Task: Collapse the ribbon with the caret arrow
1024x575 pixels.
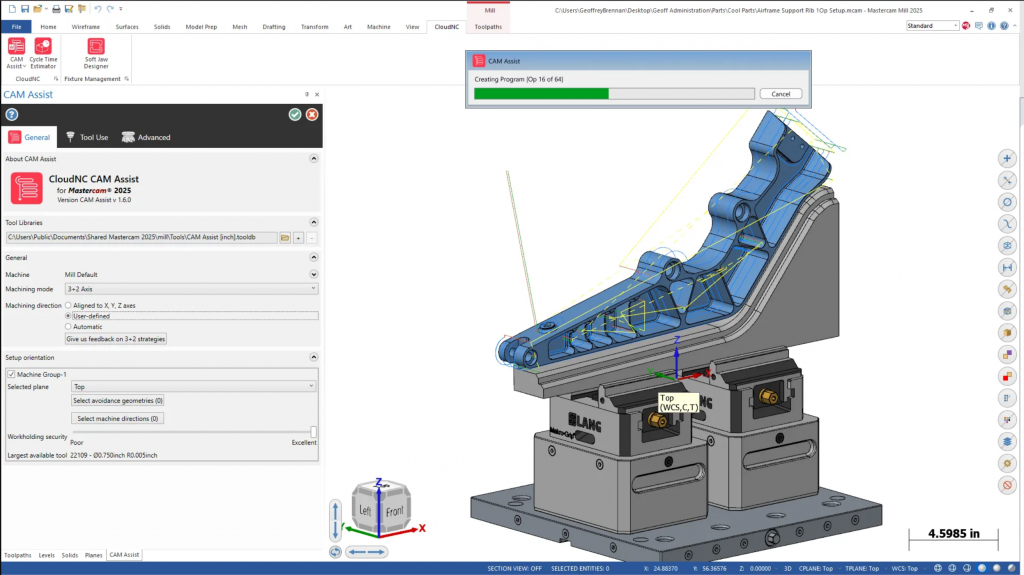Action: (x=1014, y=26)
